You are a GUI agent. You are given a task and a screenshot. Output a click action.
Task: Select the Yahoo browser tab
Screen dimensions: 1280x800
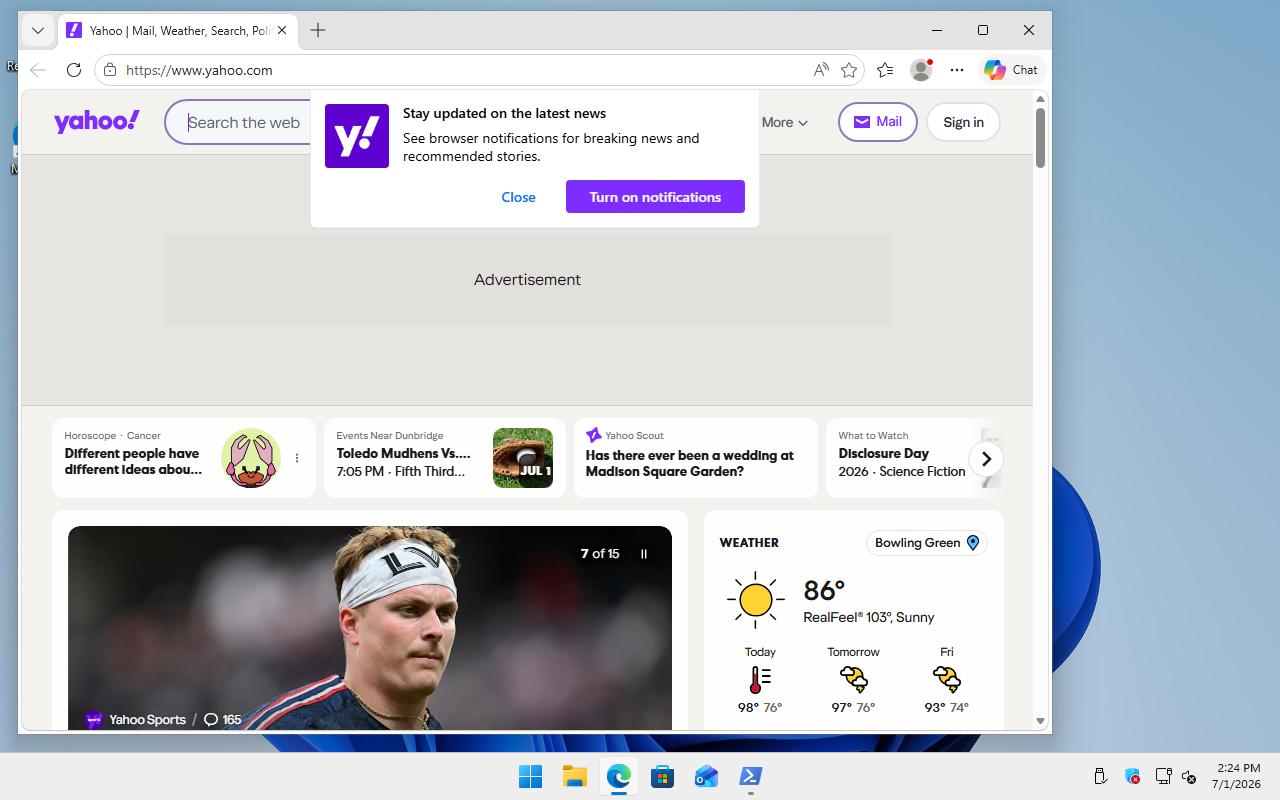[177, 30]
